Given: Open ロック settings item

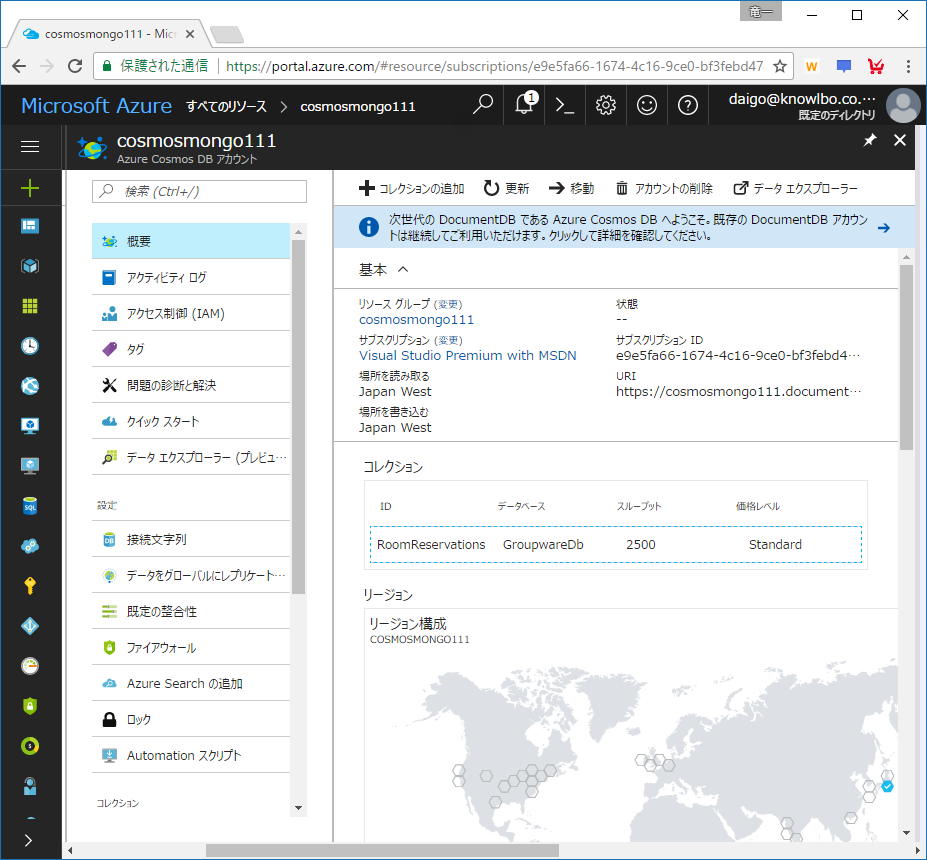Looking at the screenshot, I should pos(191,719).
